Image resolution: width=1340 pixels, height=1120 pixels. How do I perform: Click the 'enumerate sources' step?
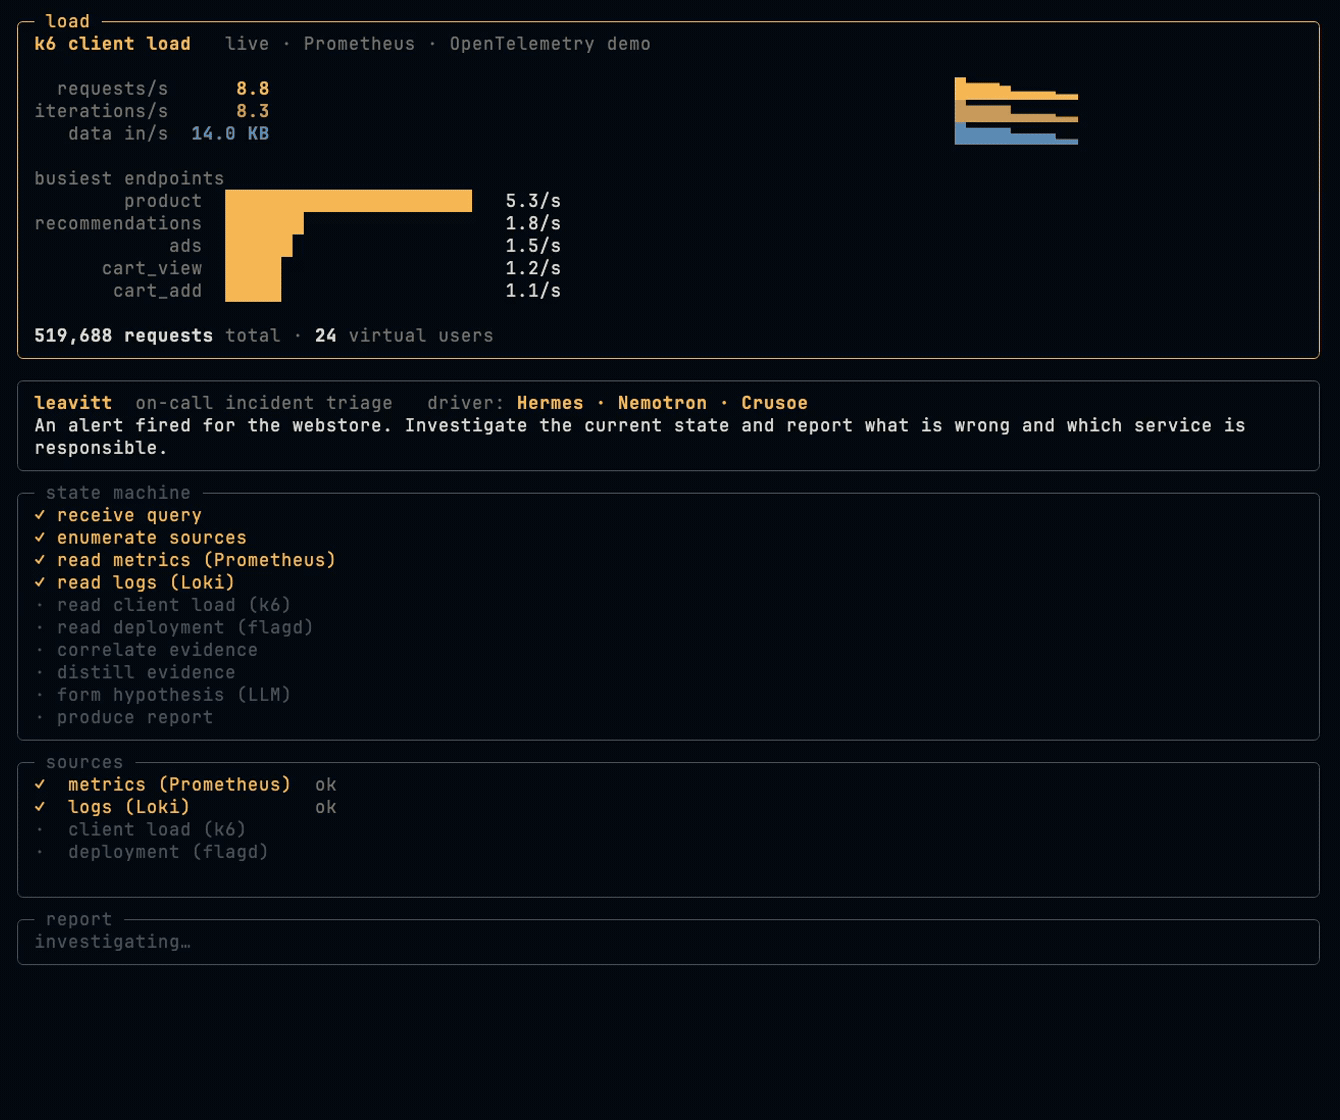151,537
